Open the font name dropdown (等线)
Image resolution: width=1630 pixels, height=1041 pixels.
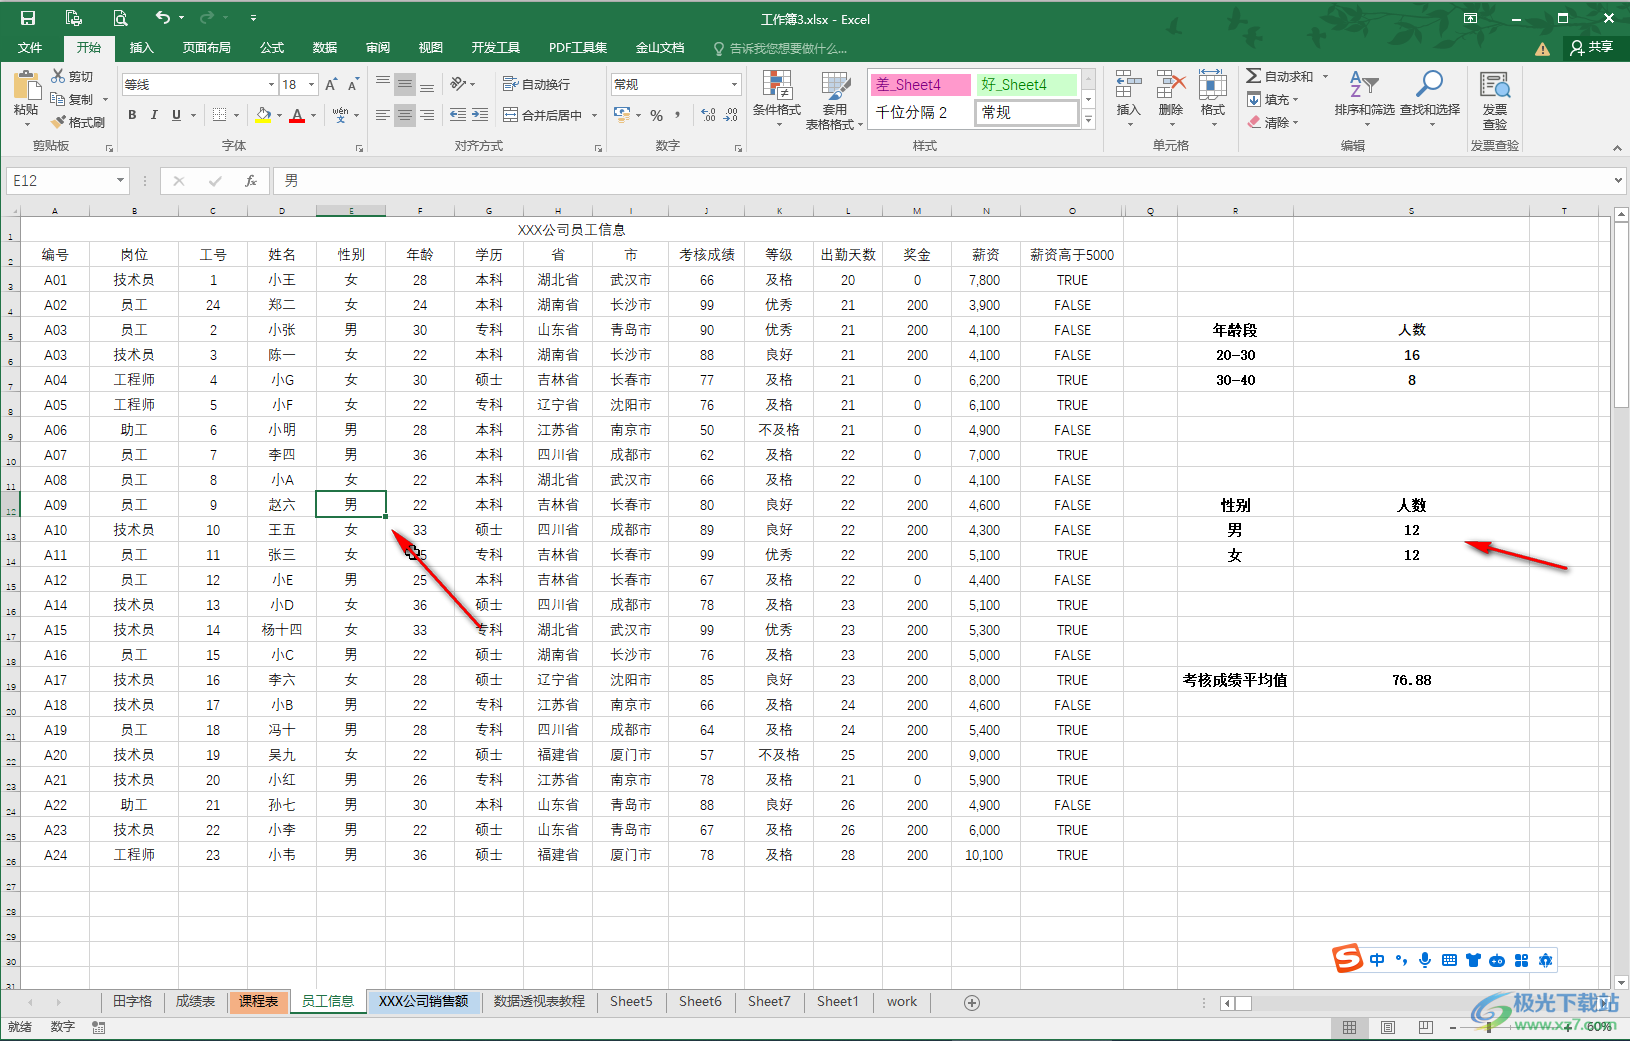tap(271, 85)
